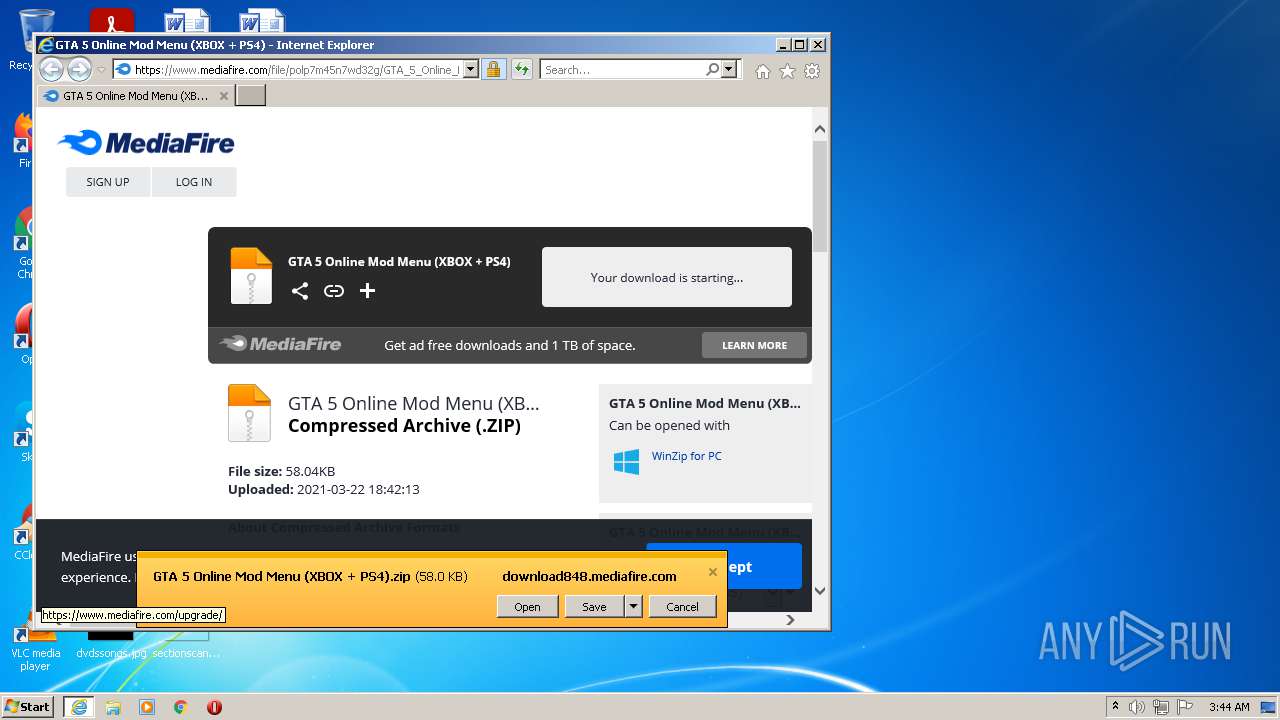
Task: Open the Internet Explorer home icon
Action: tap(763, 71)
